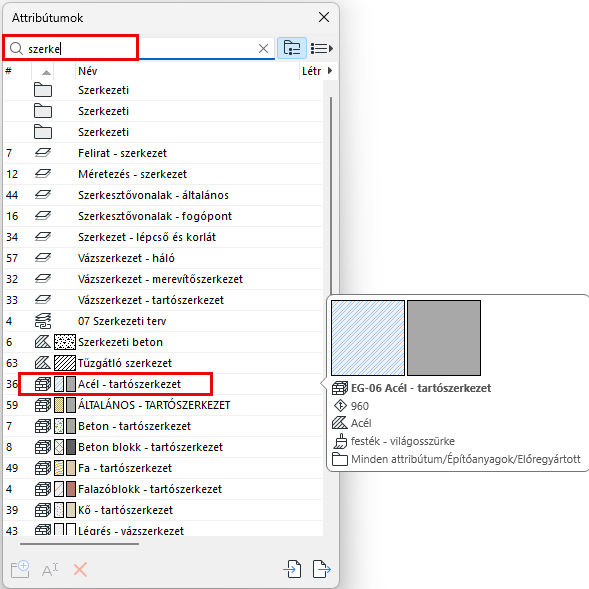Screen dimensions: 589x589
Task: Select the 'Szerkezeti beton' fill
Action: 163,343
